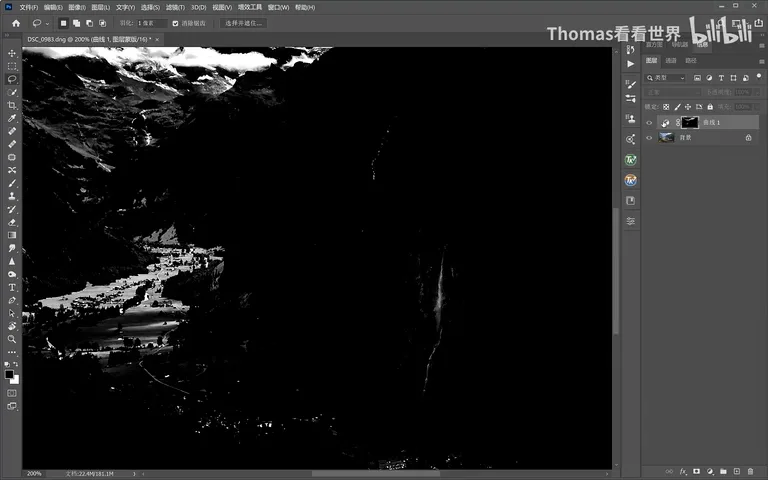
Task: Select the Quick Selection tool
Action: tap(12, 92)
